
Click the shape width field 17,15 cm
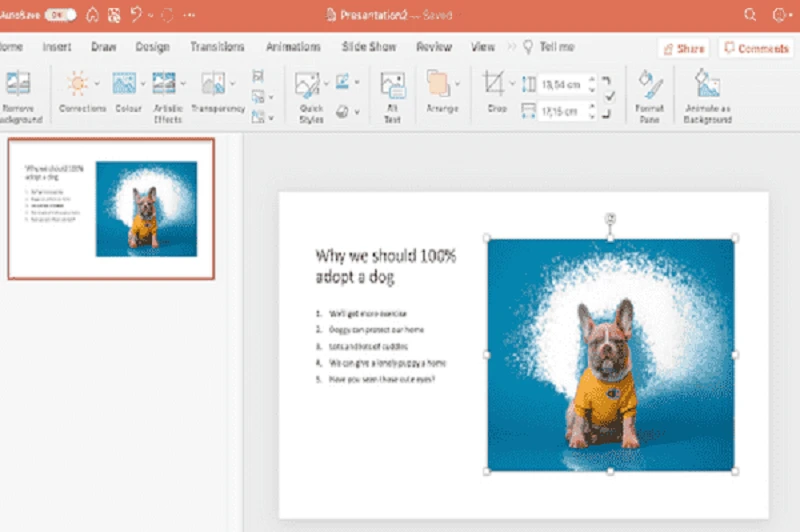(562, 111)
